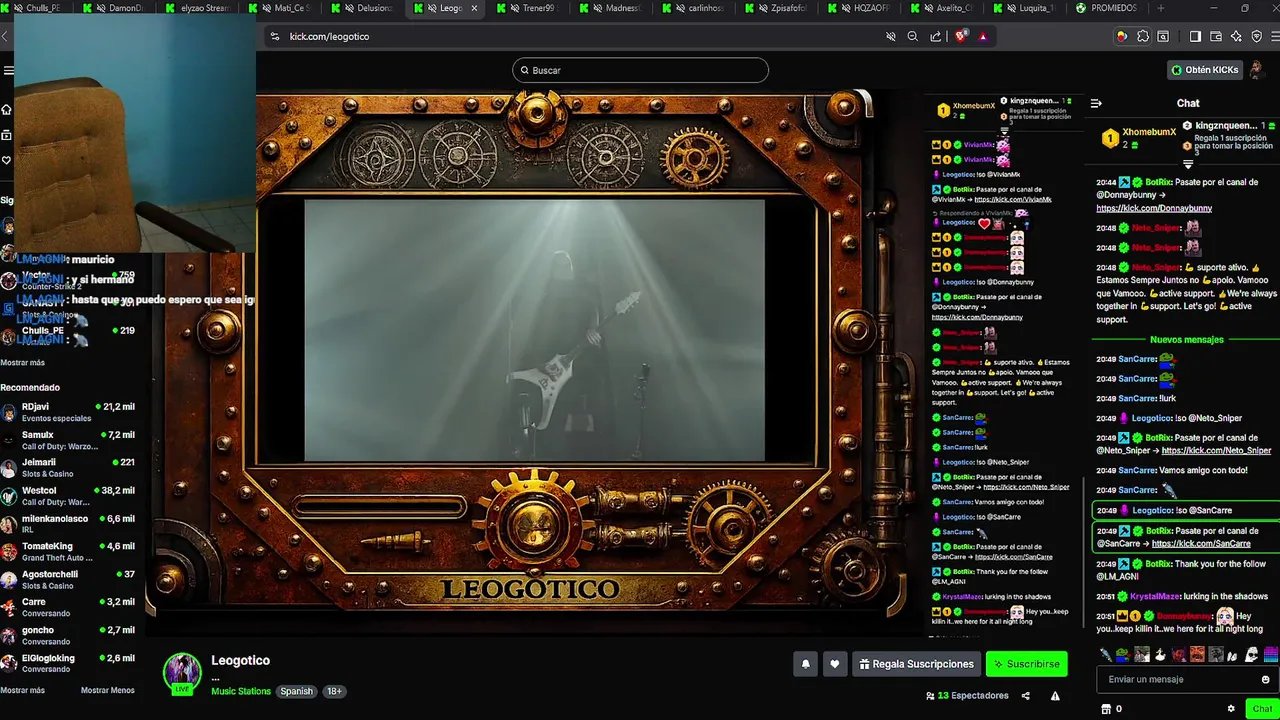The height and width of the screenshot is (720, 1280).
Task: Open the emoji picker in message box
Action: click(1265, 680)
